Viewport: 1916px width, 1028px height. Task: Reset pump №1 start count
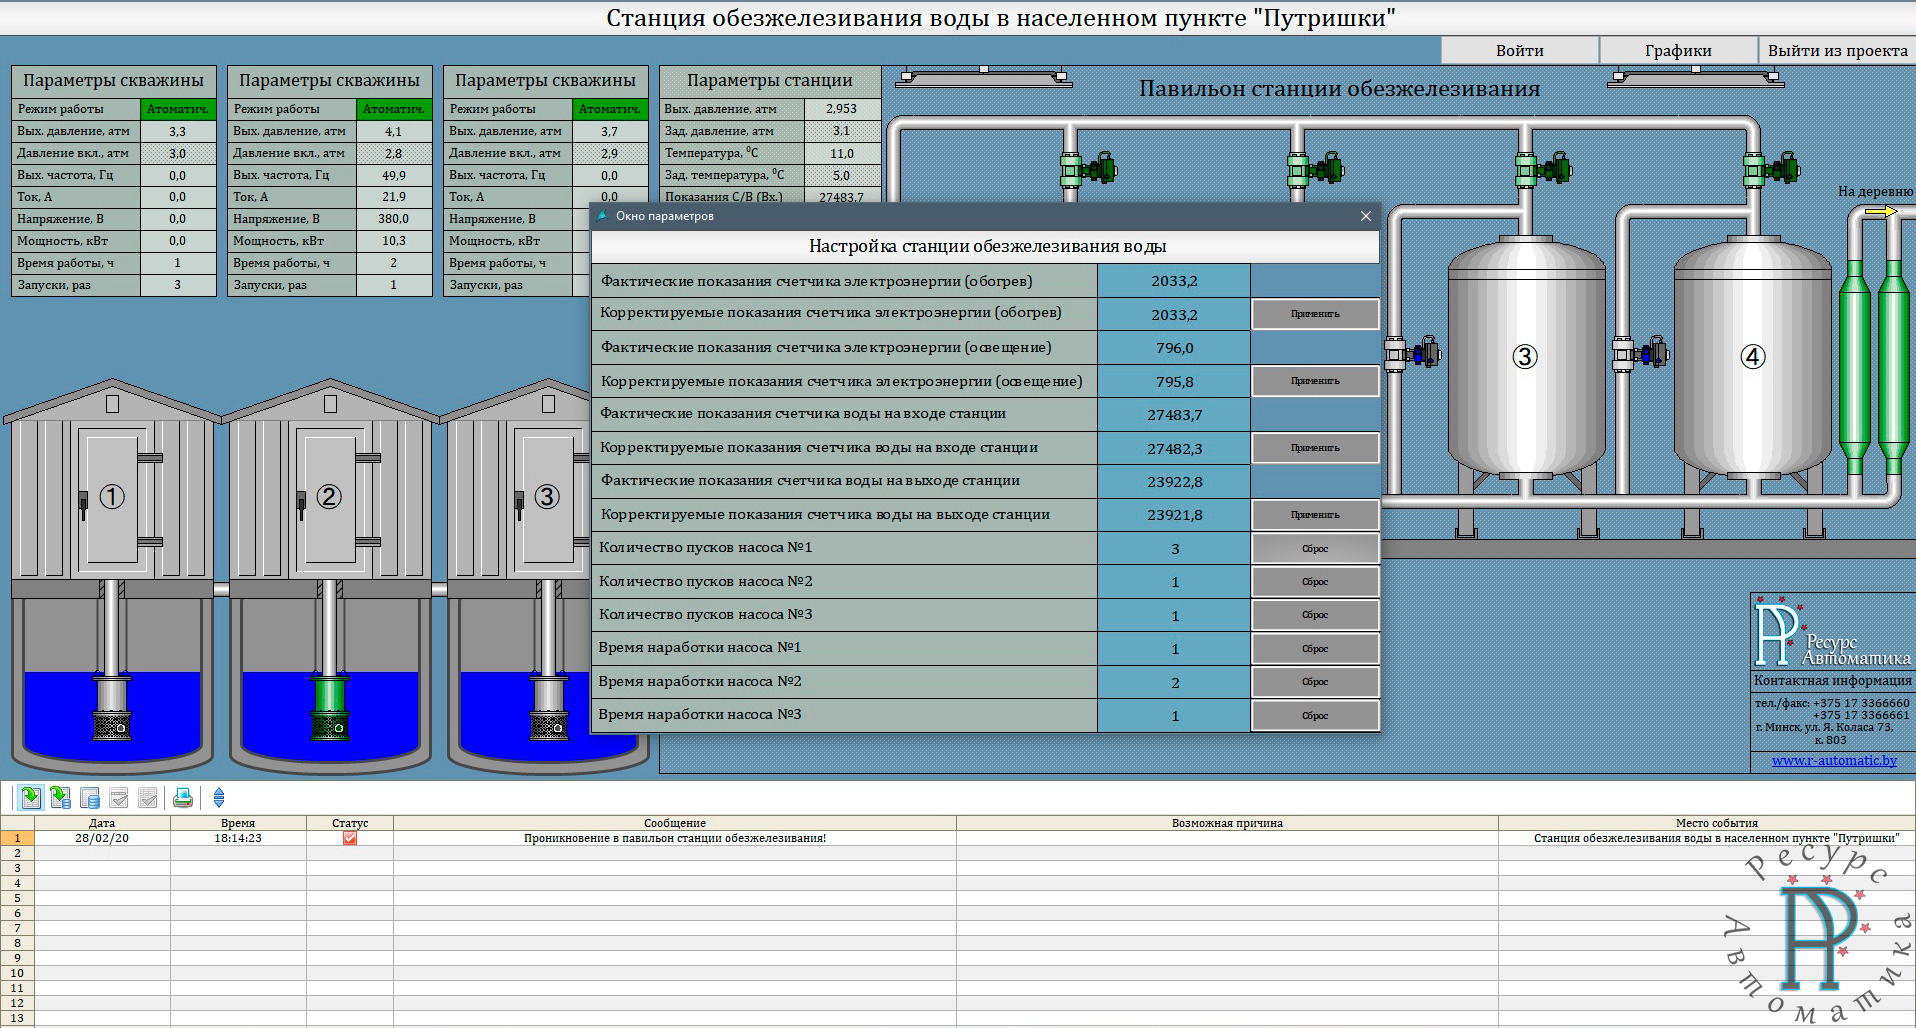pos(1315,548)
